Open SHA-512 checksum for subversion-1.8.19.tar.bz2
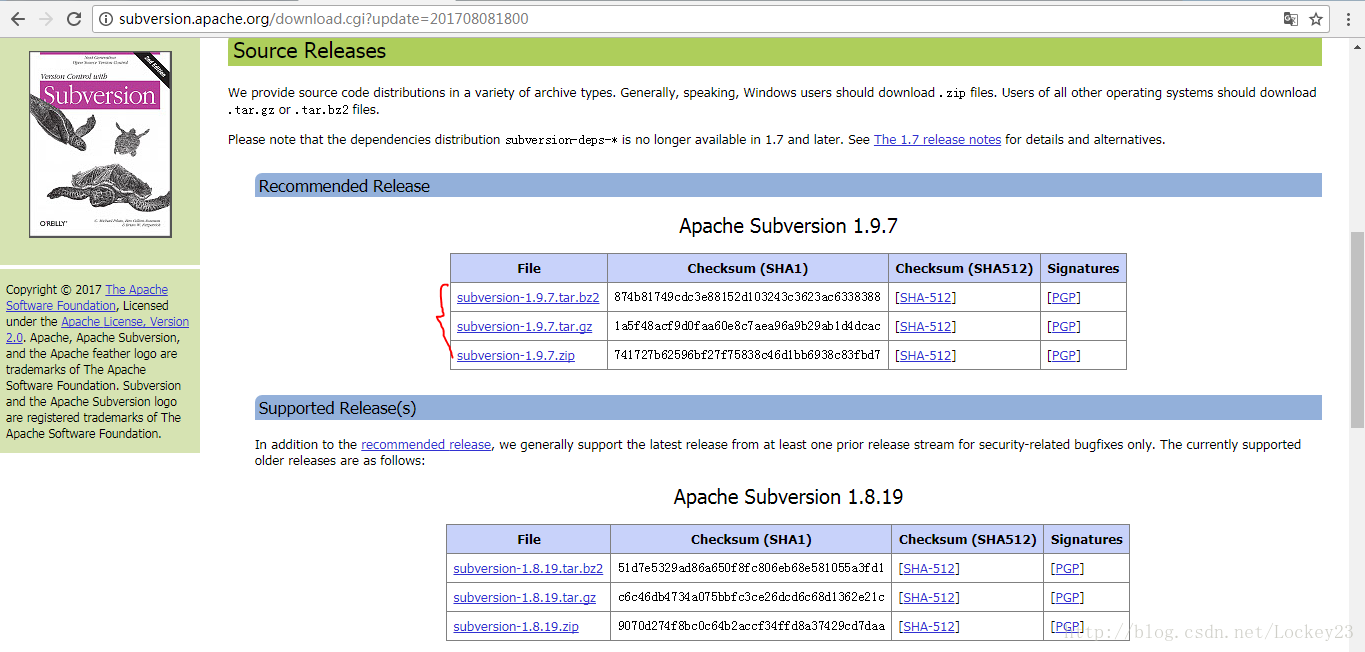The height and width of the screenshot is (652, 1365). [x=929, y=568]
